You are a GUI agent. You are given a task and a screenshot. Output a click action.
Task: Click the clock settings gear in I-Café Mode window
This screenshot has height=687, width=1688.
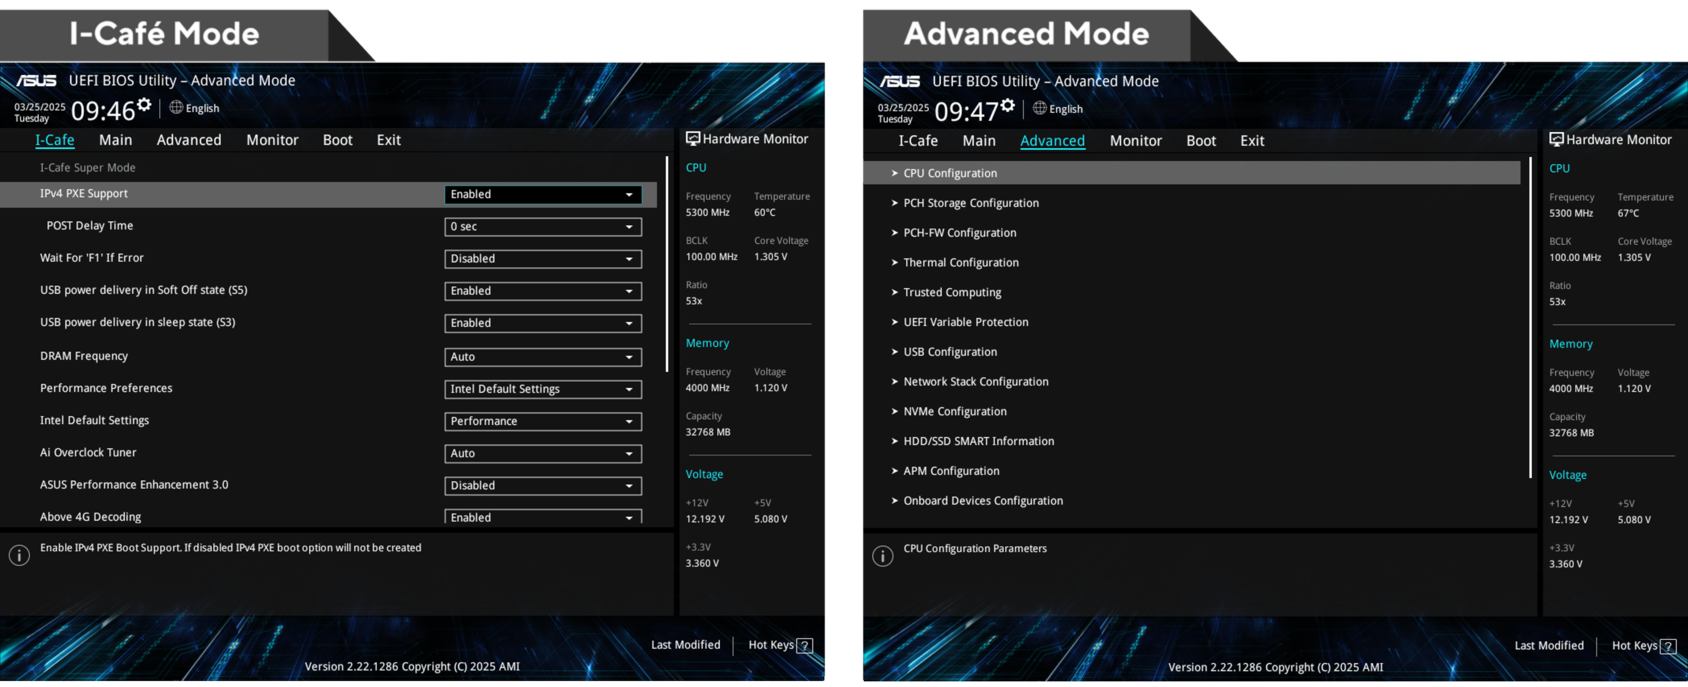(x=144, y=104)
